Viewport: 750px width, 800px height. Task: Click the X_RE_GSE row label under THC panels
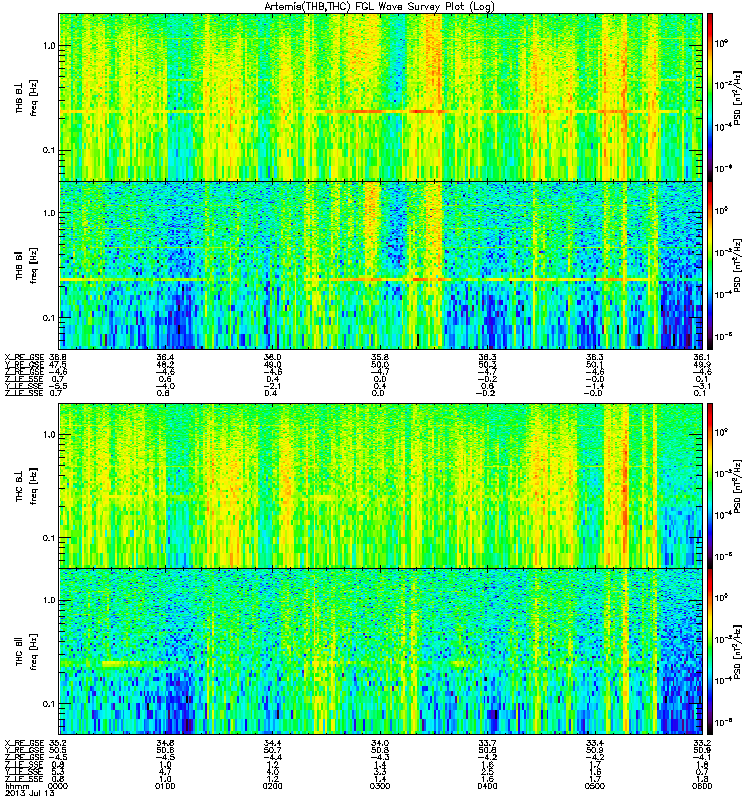click(24, 743)
